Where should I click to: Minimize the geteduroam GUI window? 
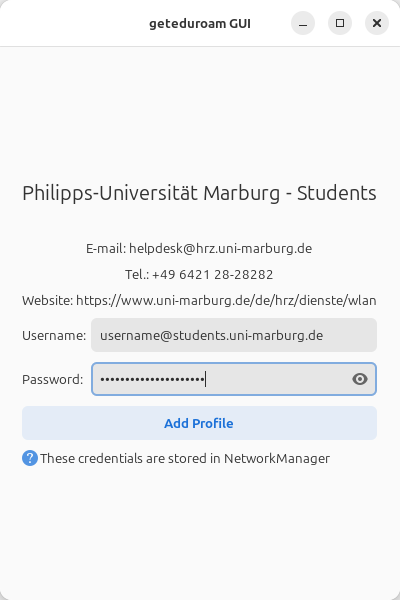(303, 23)
